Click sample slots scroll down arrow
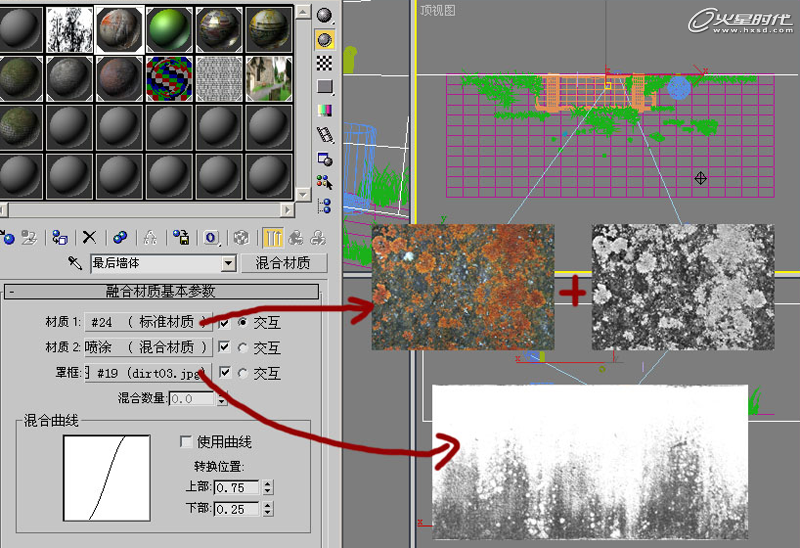This screenshot has width=800, height=548. (303, 194)
